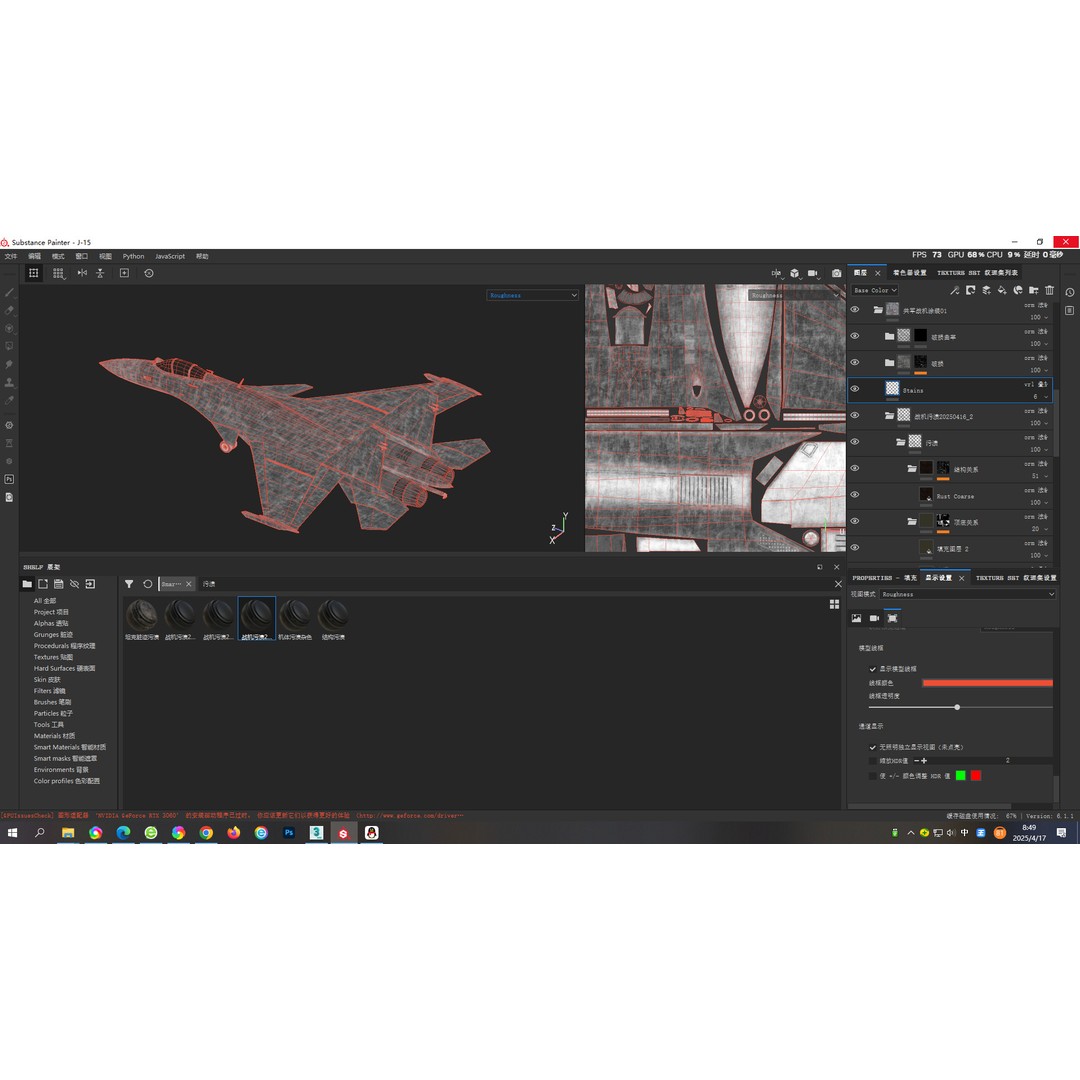1080x1080 pixels.
Task: Select the Environments shelf category
Action: click(x=61, y=770)
